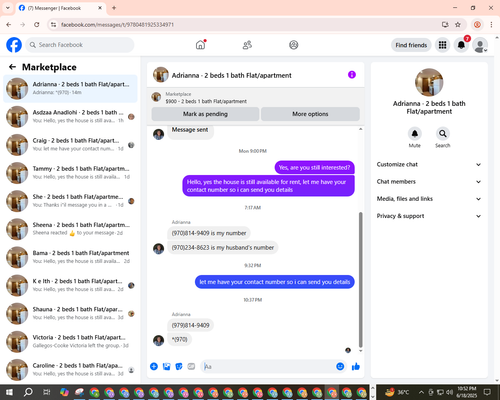Click the chat vertical scrollbar

click(360, 280)
